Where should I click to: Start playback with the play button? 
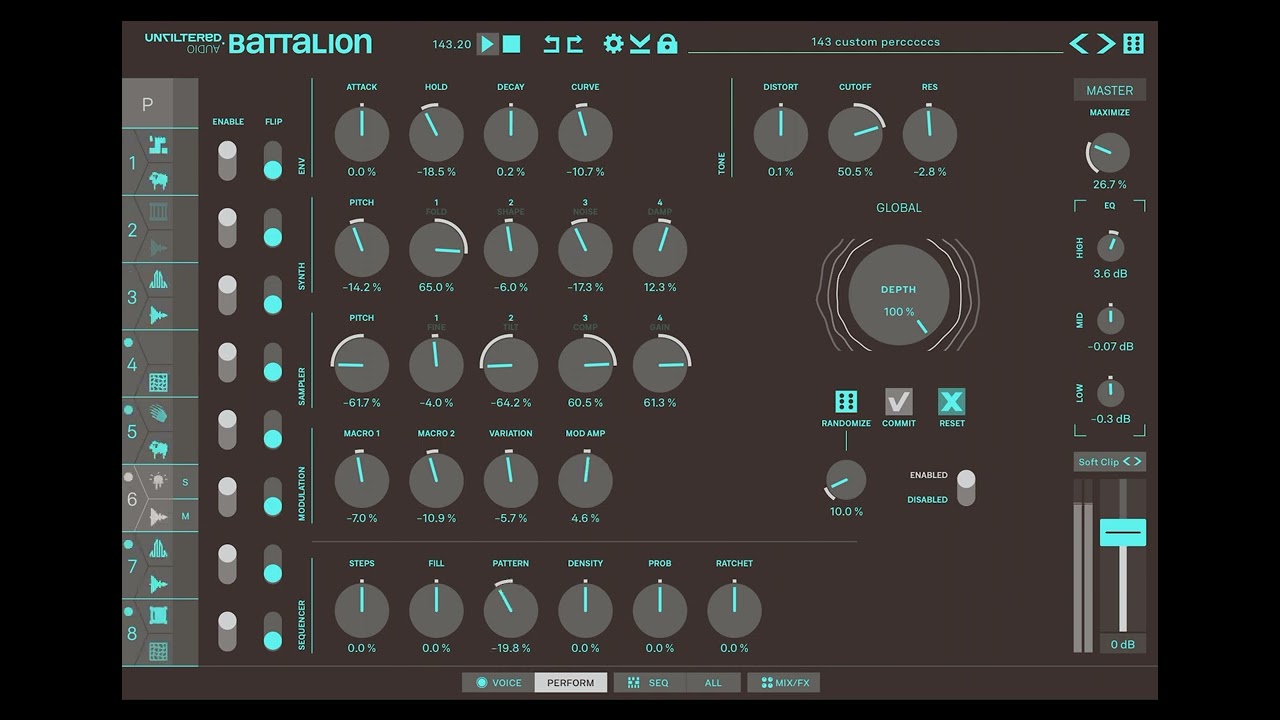click(x=487, y=44)
